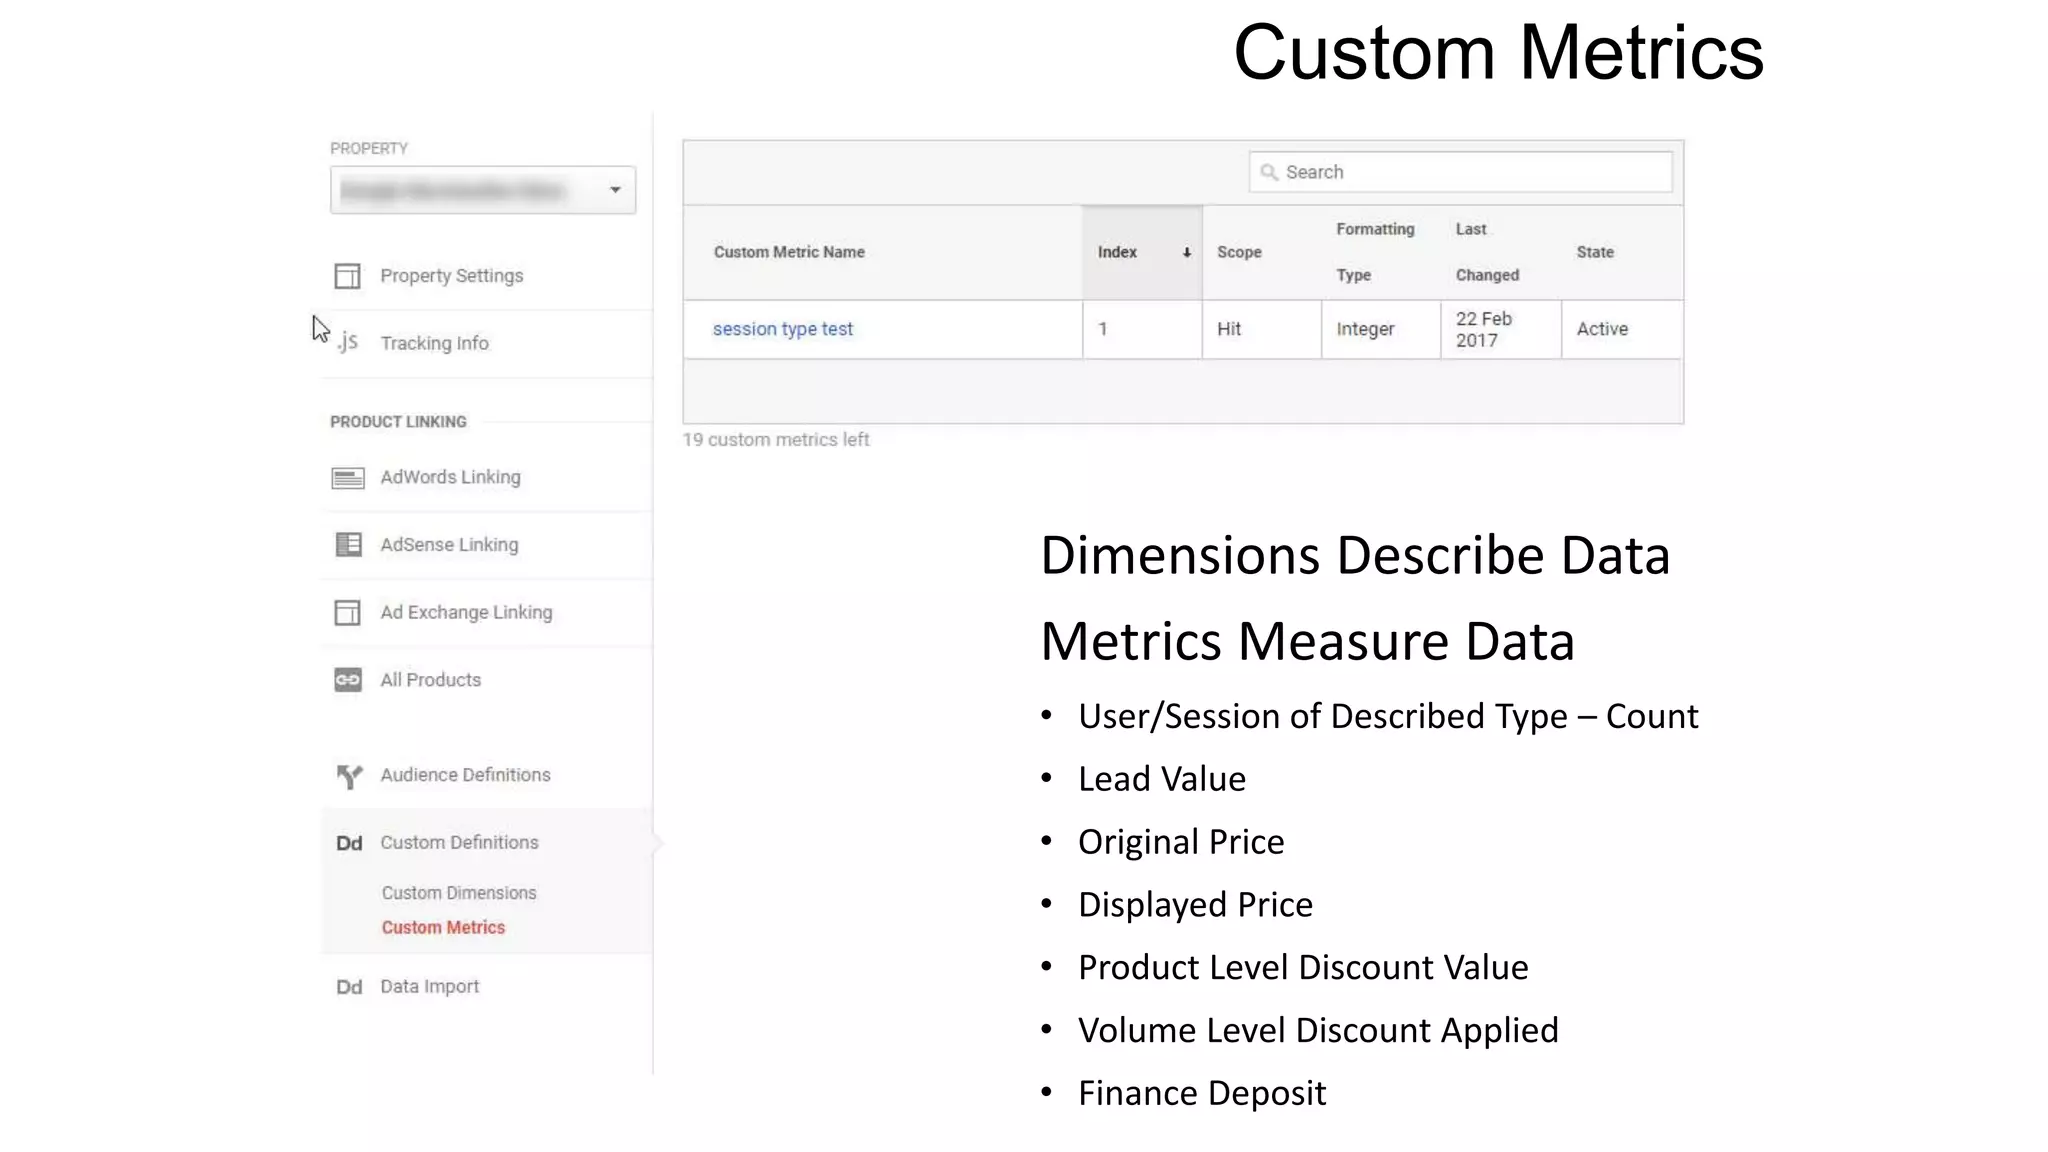This screenshot has width=2048, height=1152.
Task: Click the Ad Exchange Linking icon
Action: (x=347, y=612)
